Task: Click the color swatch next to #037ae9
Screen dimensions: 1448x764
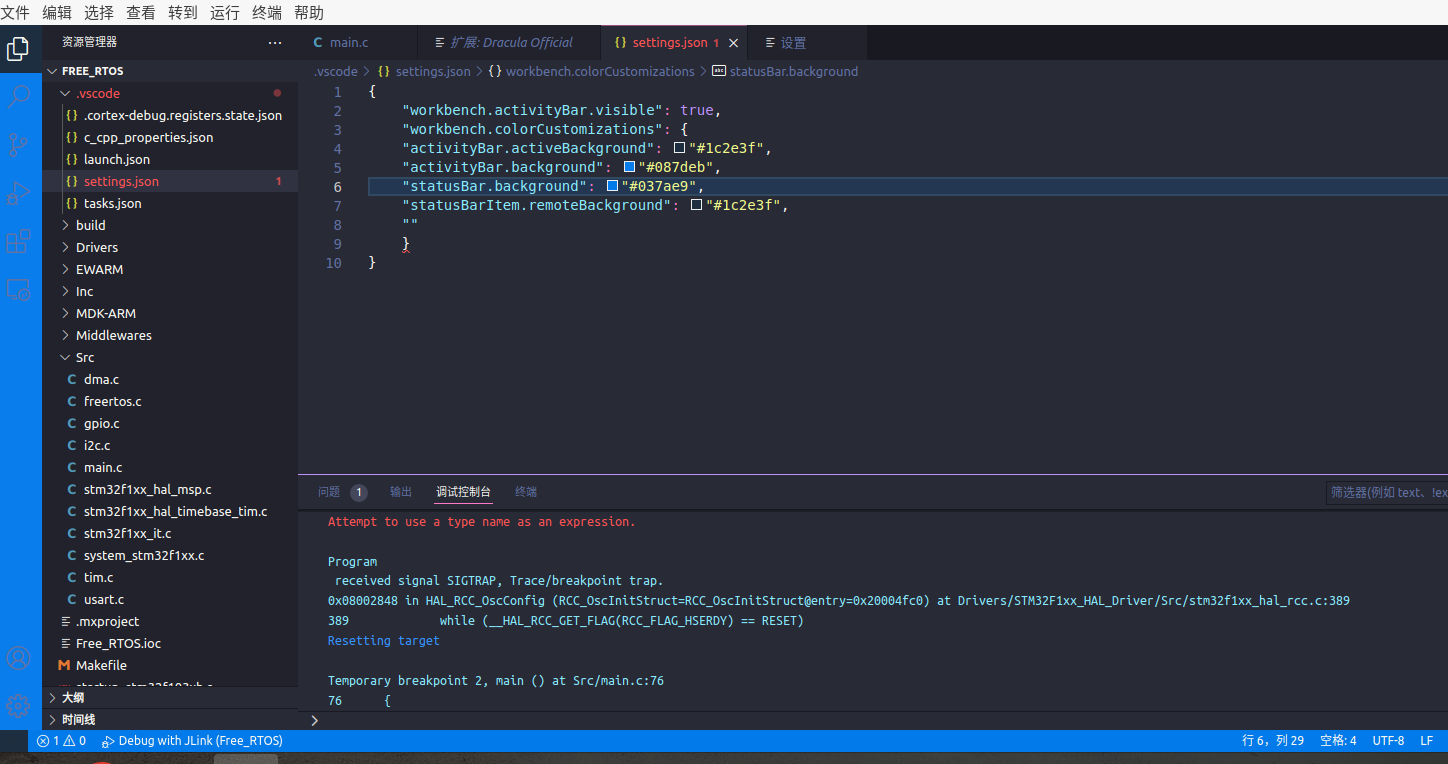Action: [612, 185]
